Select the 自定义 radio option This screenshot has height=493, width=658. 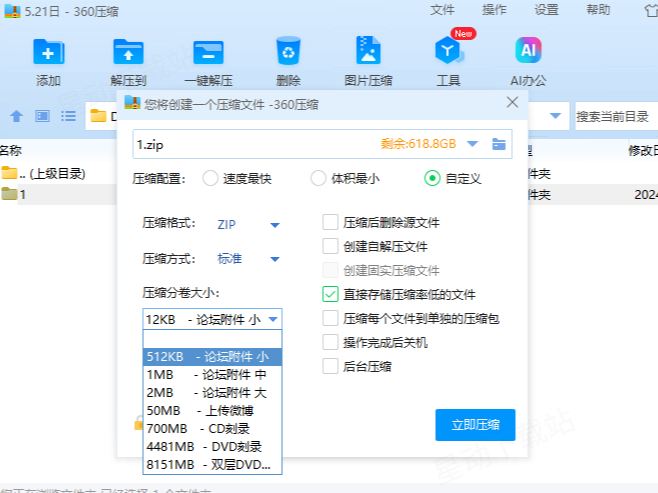(x=432, y=178)
